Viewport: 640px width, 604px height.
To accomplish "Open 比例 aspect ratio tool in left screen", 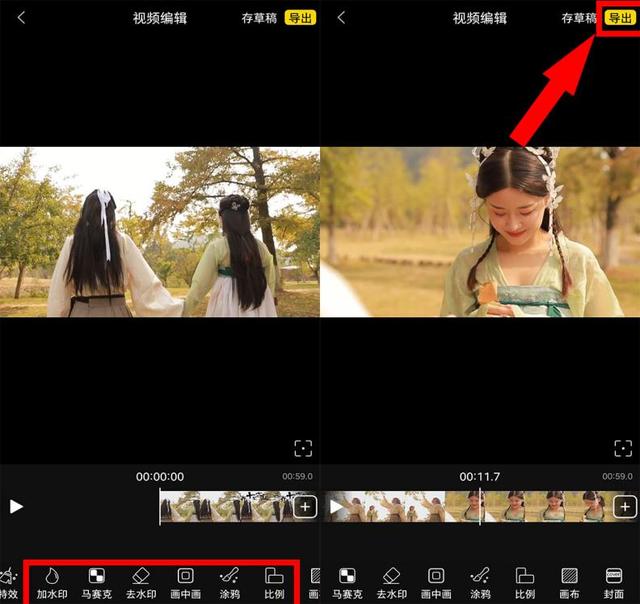I will 274,582.
